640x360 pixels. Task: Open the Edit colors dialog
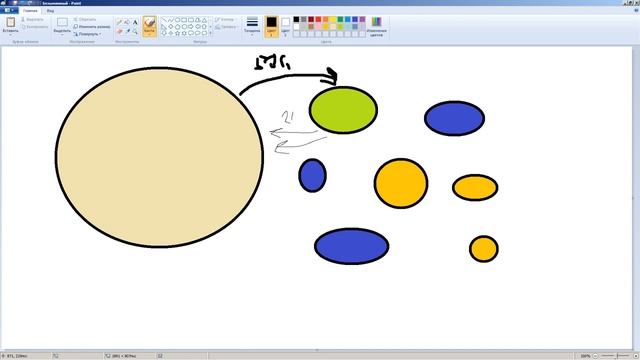click(x=376, y=26)
